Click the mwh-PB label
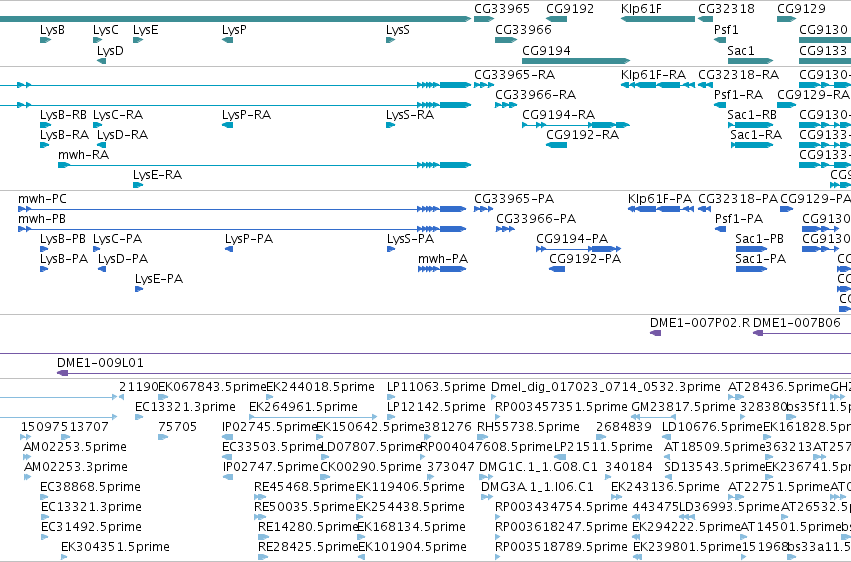The height and width of the screenshot is (562, 851). [42, 219]
